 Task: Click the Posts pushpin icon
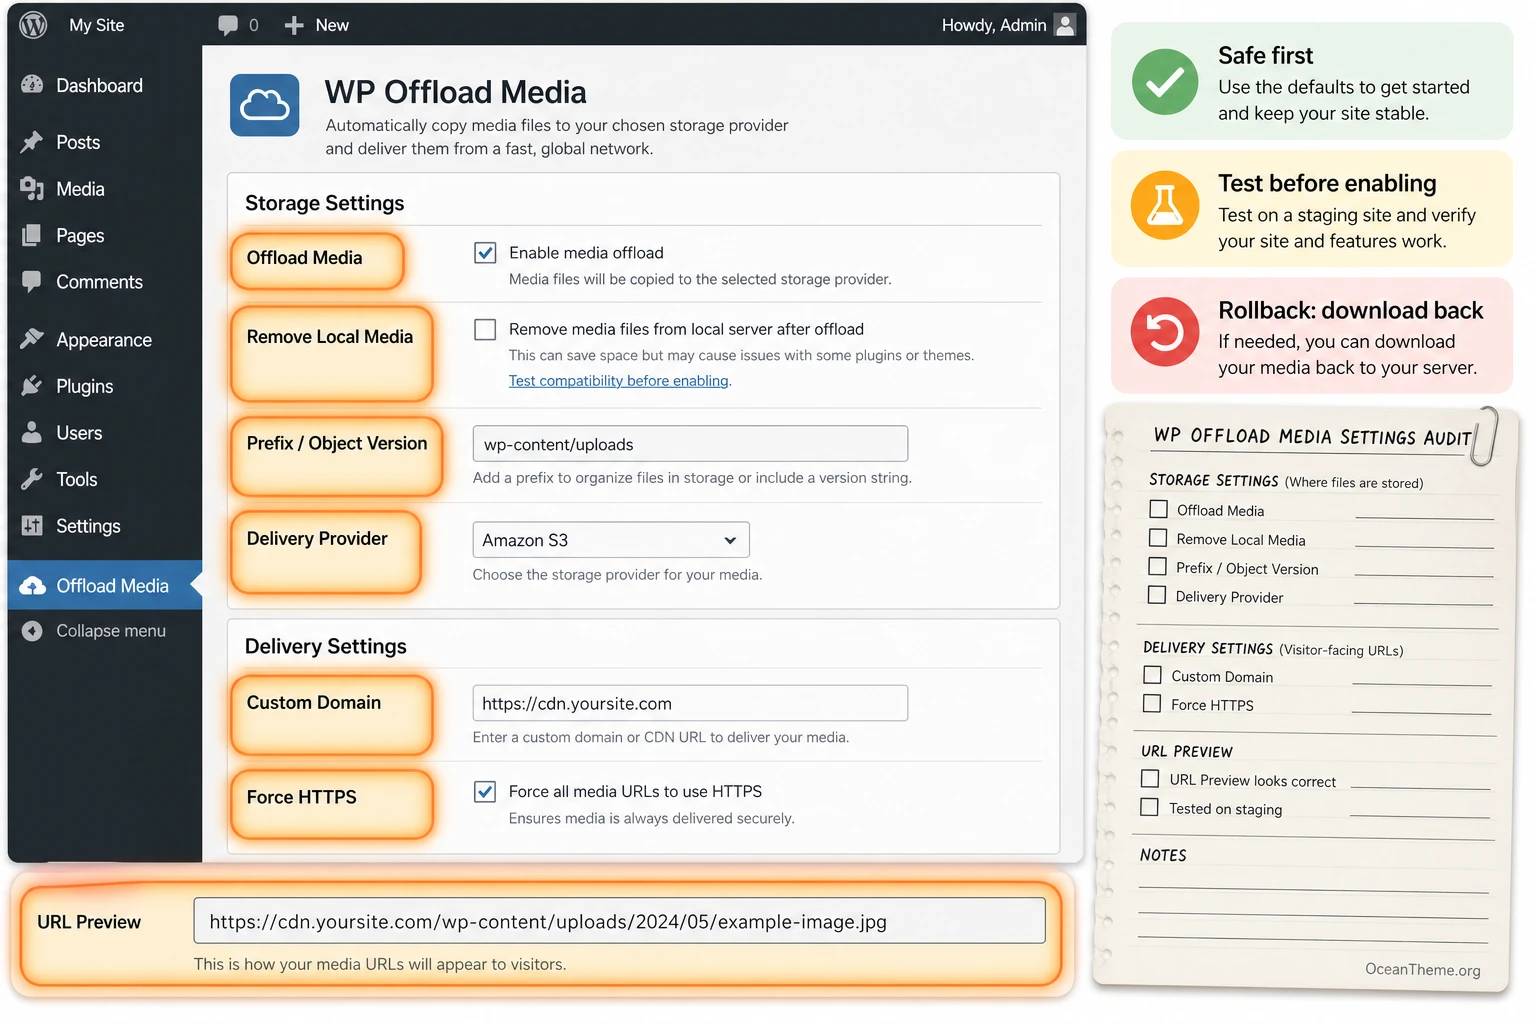(x=32, y=142)
